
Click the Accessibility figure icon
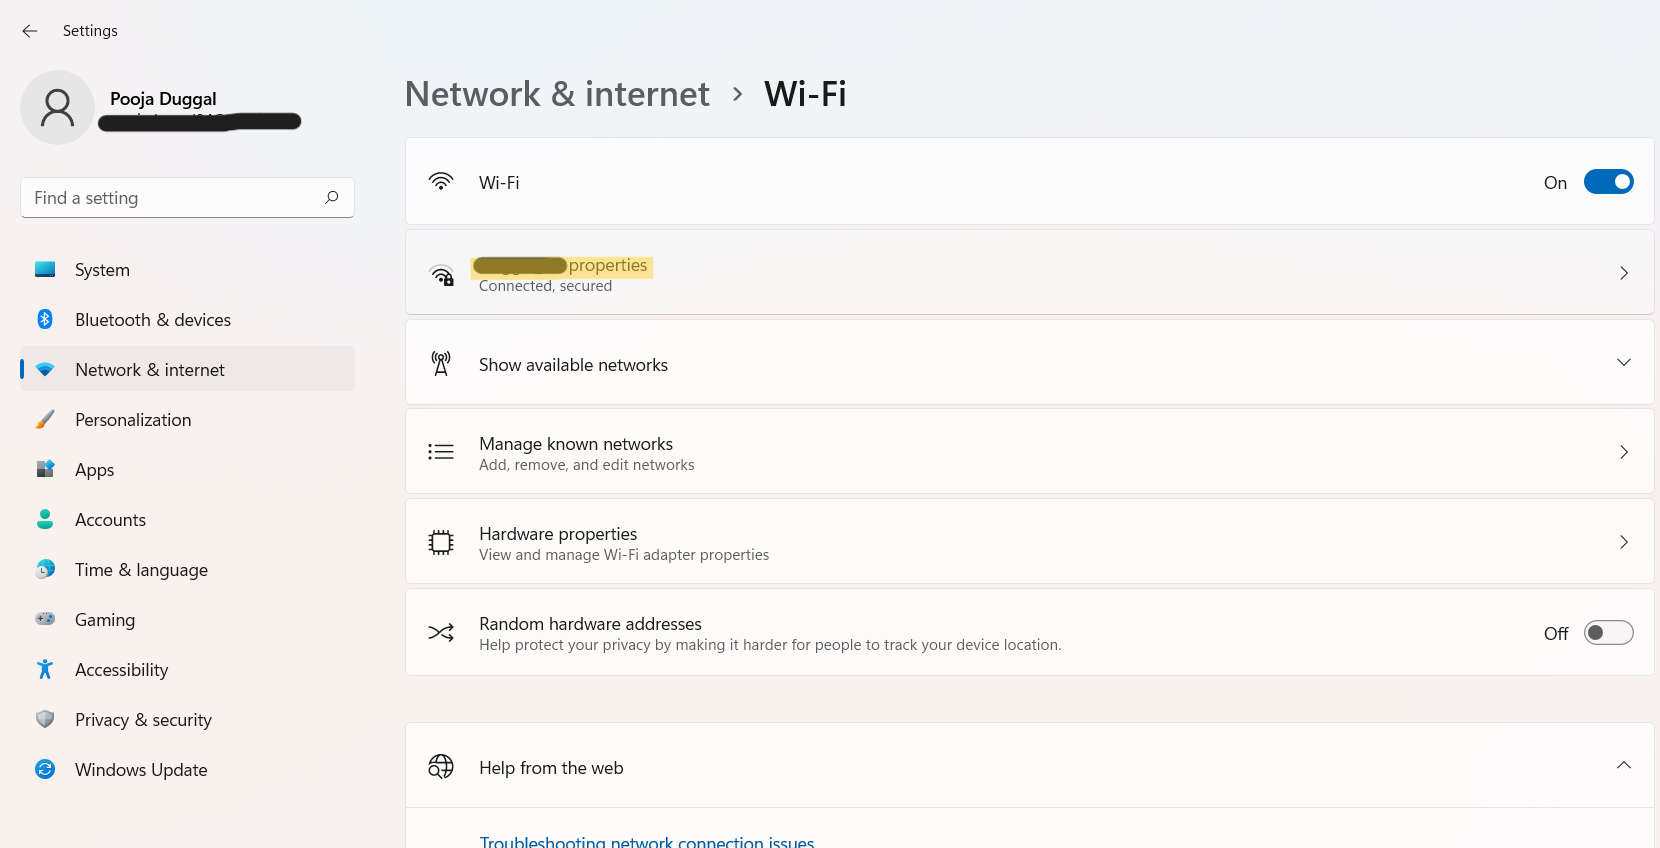(45, 669)
